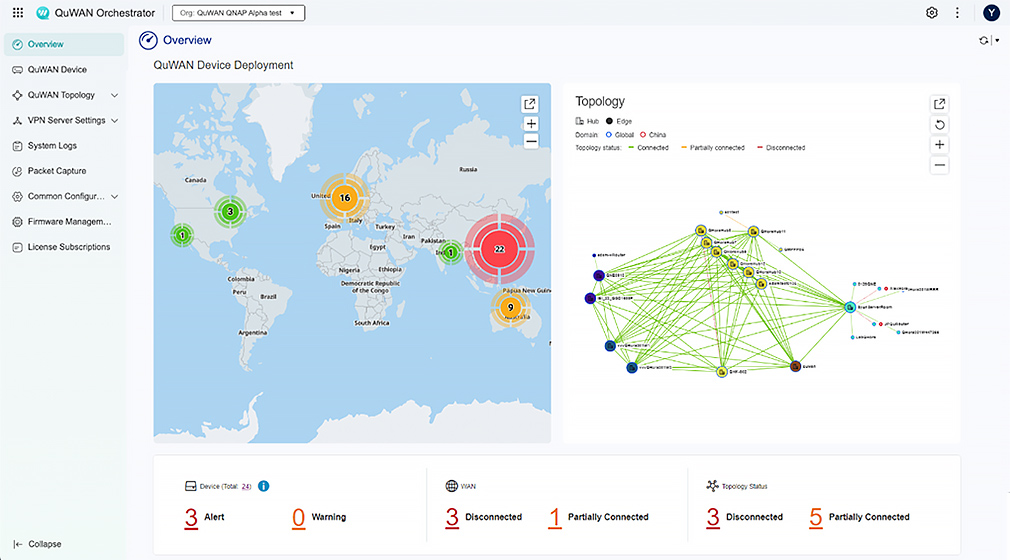The image size is (1010, 560).
Task: Collapse the left sidebar
Action: pyautogui.click(x=38, y=544)
